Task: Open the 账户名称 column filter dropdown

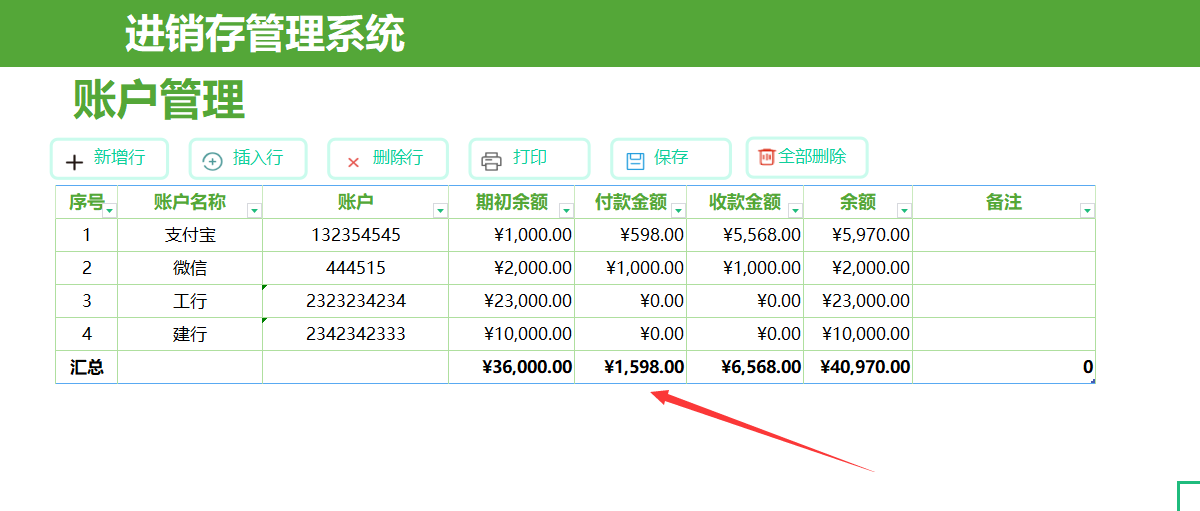Action: [254, 210]
